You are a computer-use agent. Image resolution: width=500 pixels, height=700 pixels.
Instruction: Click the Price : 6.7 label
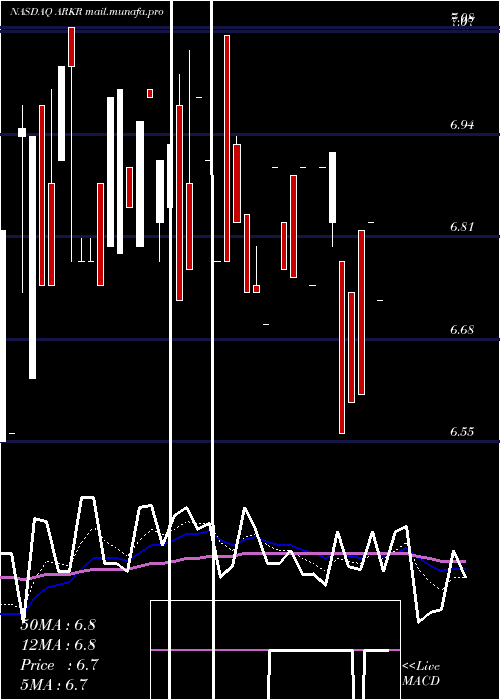click(x=59, y=665)
